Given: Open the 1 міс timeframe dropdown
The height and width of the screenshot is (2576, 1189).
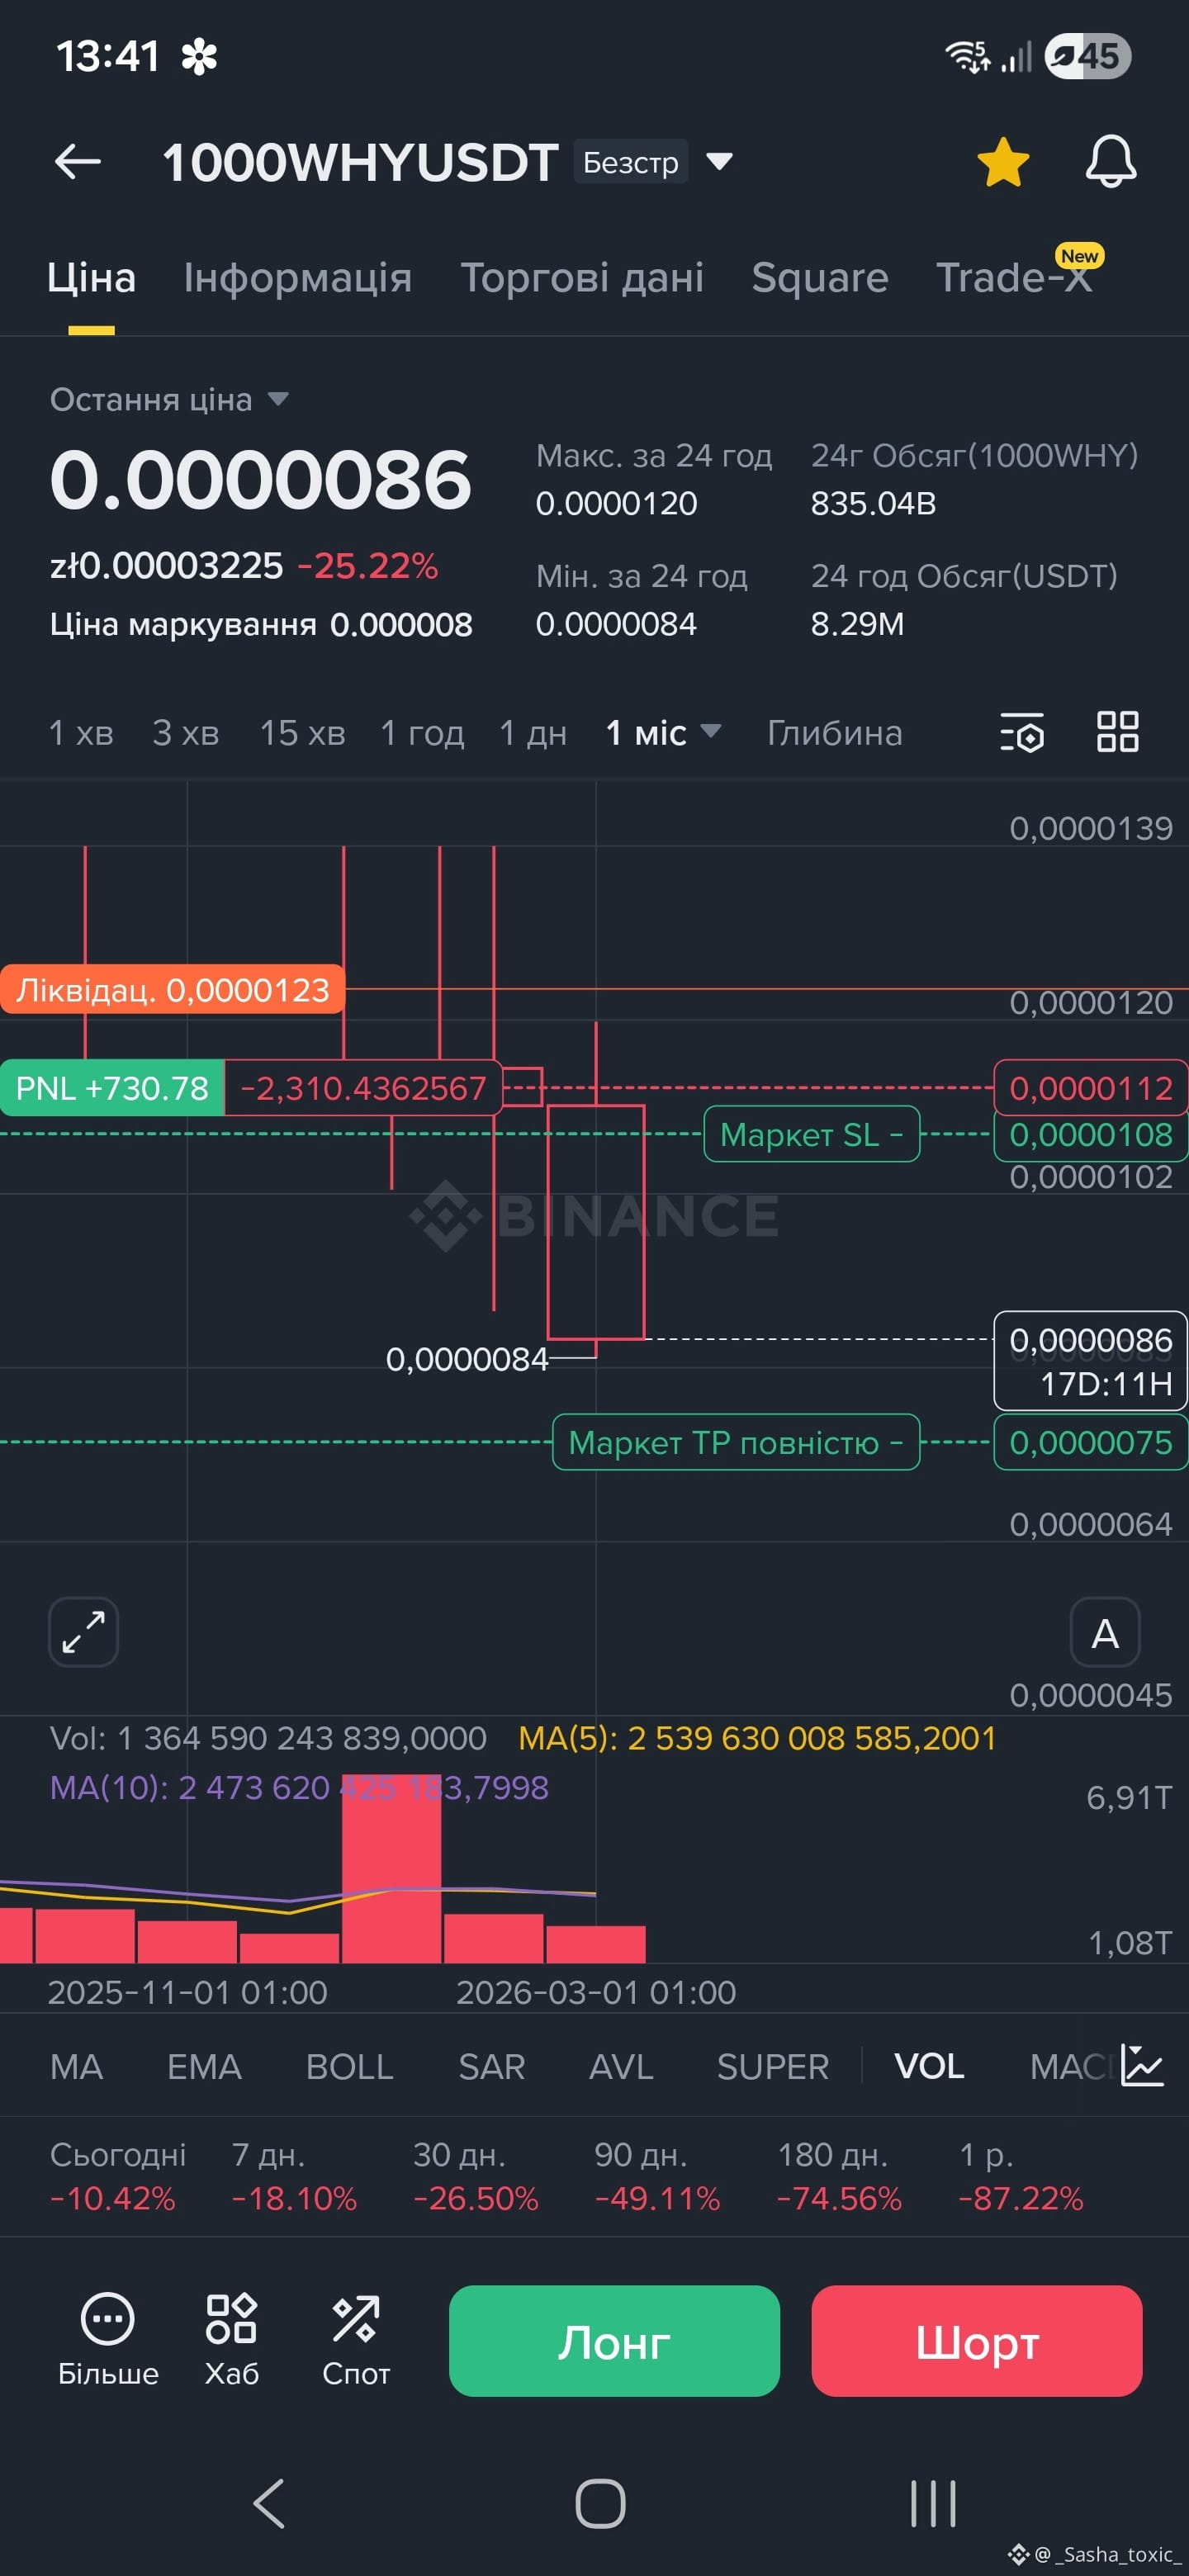Looking at the screenshot, I should click(663, 733).
